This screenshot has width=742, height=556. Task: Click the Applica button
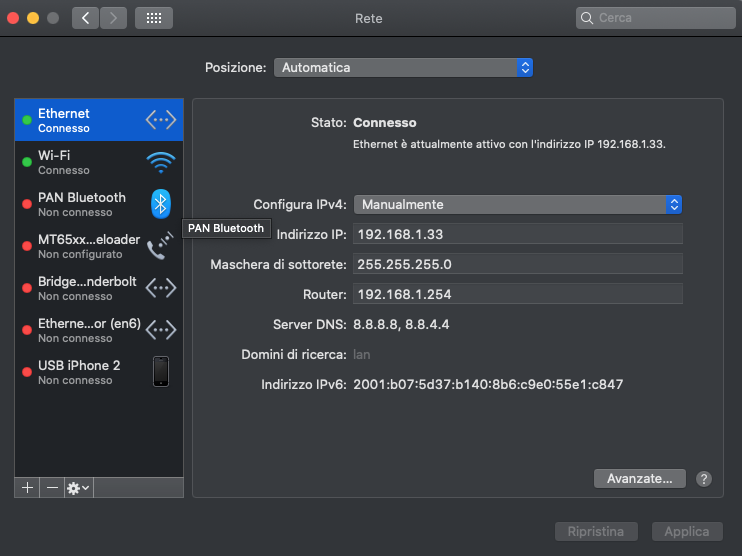687,531
